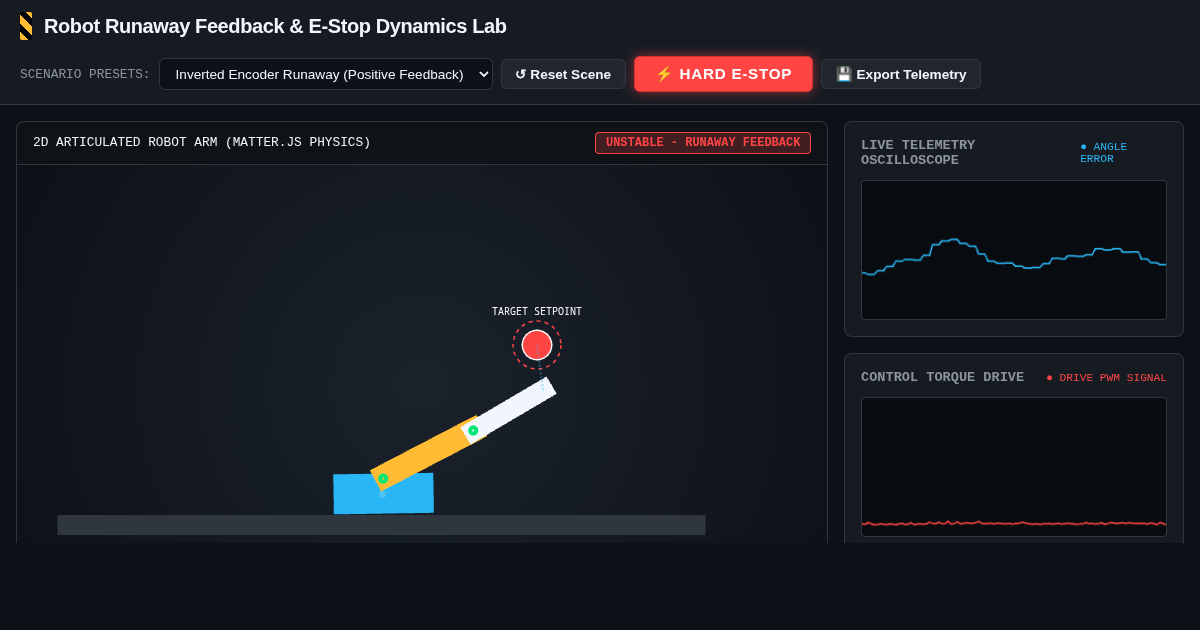Open the Scenario Presets dropdown

click(326, 74)
